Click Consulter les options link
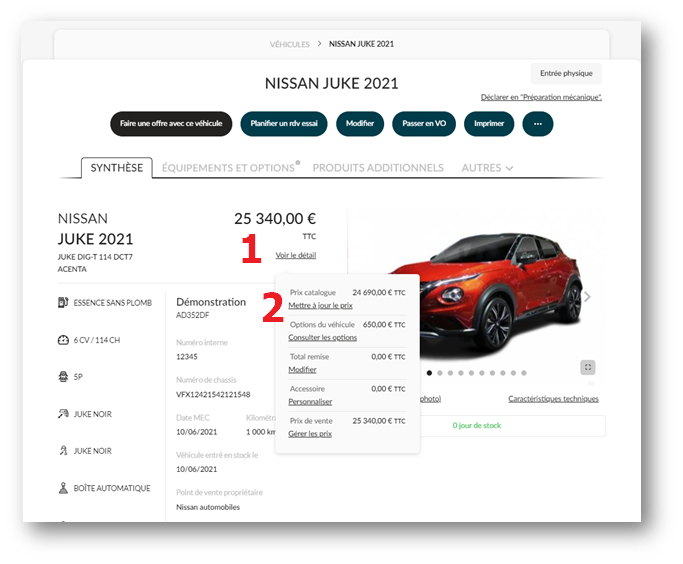The height and width of the screenshot is (564, 683). click(x=322, y=338)
